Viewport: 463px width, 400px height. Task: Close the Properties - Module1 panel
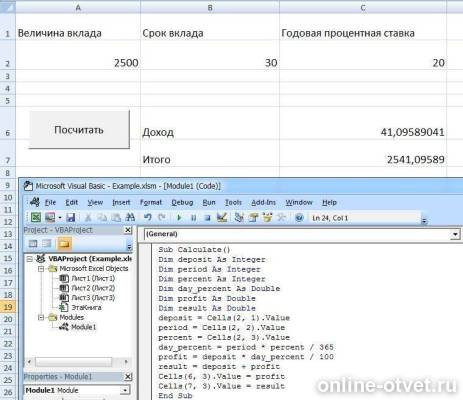point(128,377)
